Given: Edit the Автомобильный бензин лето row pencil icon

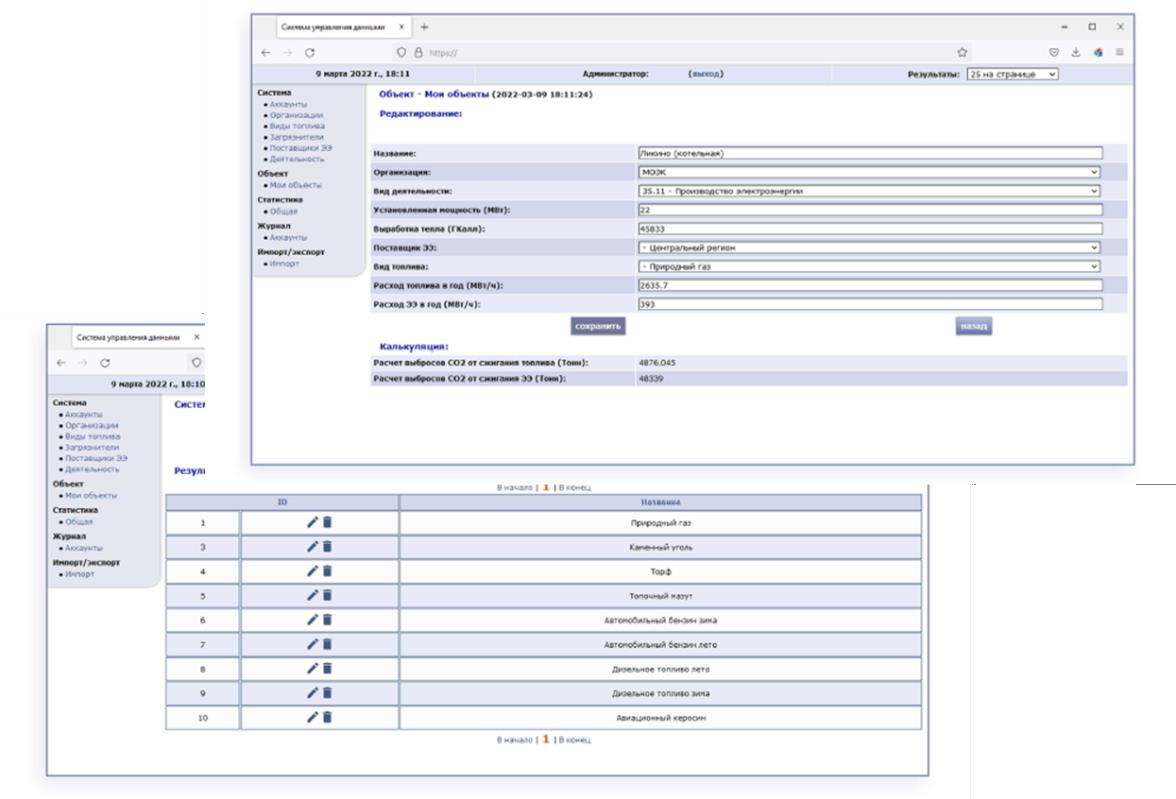Looking at the screenshot, I should pyautogui.click(x=312, y=644).
